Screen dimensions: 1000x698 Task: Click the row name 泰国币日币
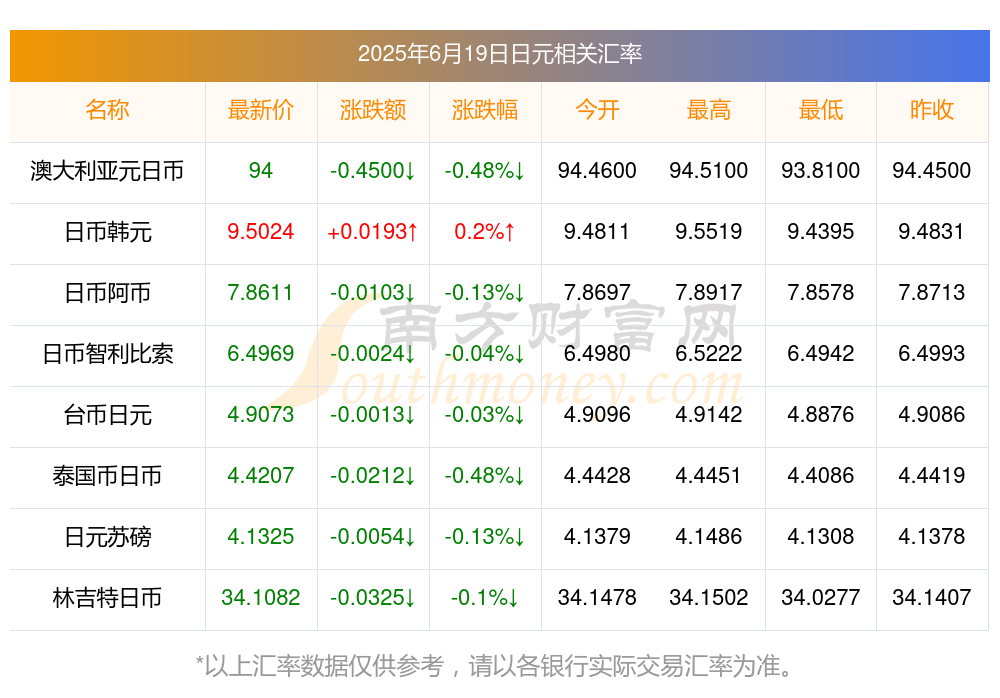pos(107,476)
